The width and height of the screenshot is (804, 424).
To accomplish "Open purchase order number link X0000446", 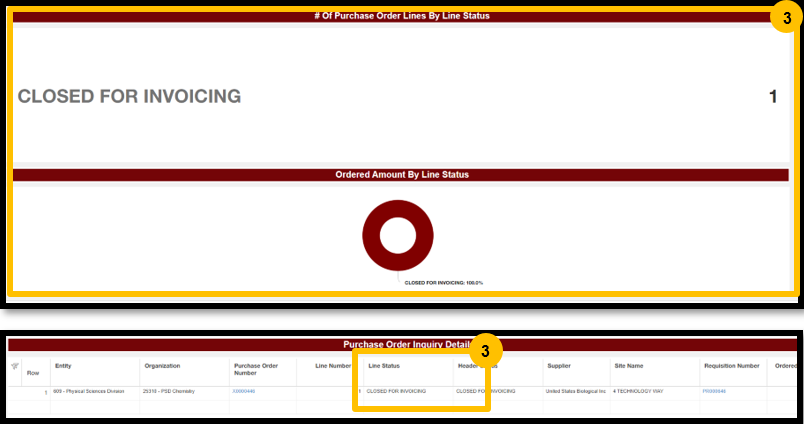I will click(x=244, y=391).
